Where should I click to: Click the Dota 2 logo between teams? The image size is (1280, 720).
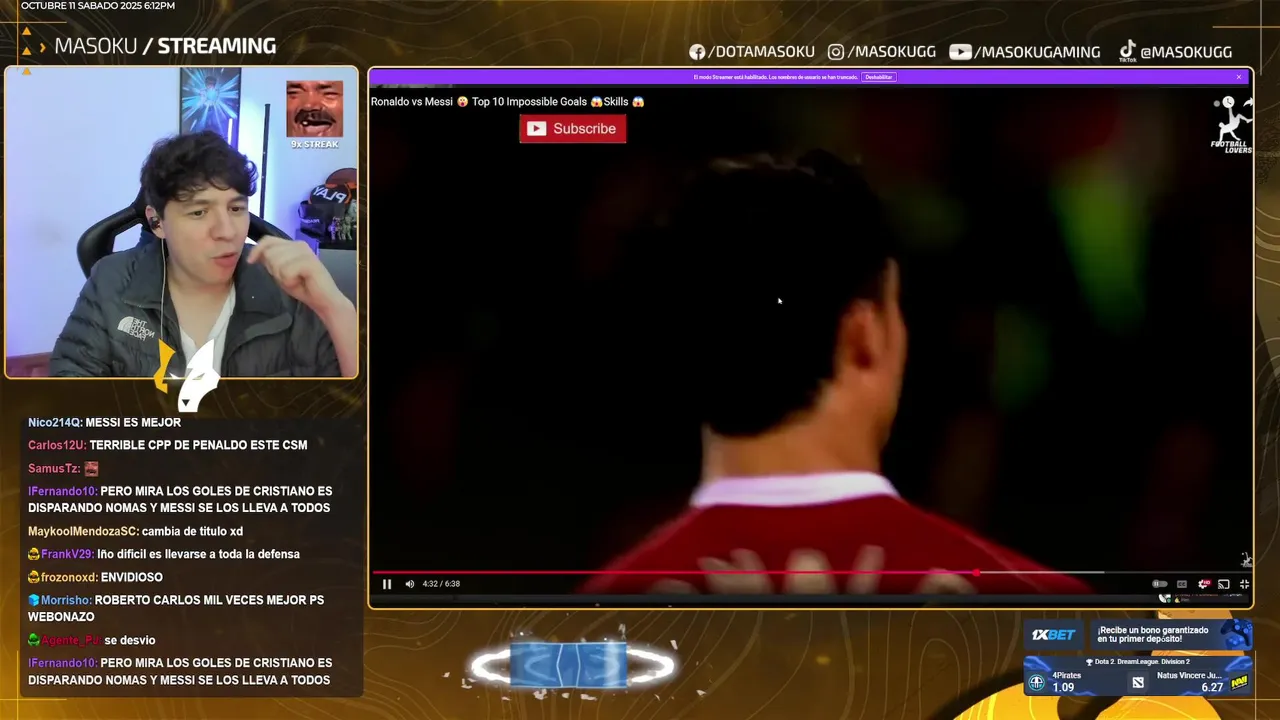click(x=1138, y=682)
